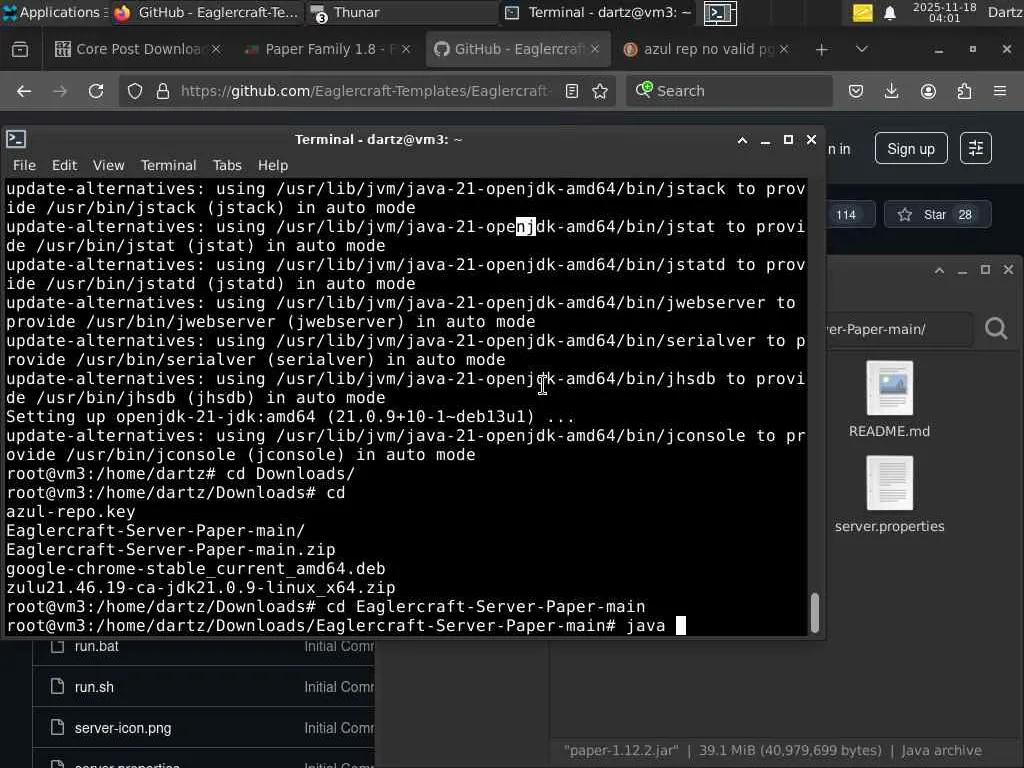The image size is (1024, 768).
Task: Click the GitHub Sign up button
Action: 911,149
